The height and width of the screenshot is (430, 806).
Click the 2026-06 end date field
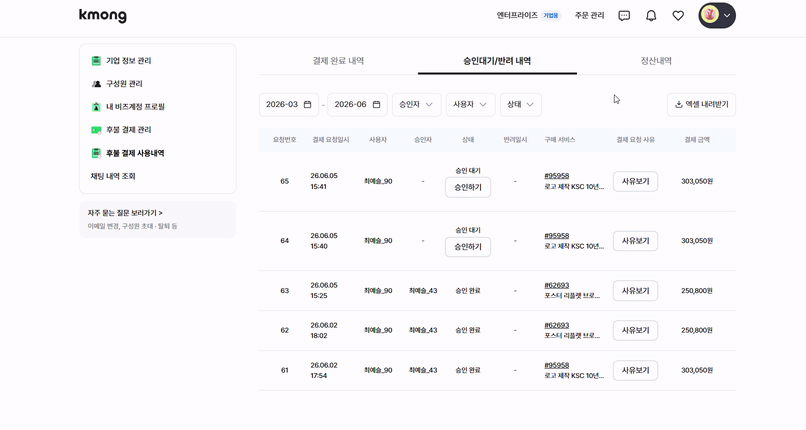point(357,104)
